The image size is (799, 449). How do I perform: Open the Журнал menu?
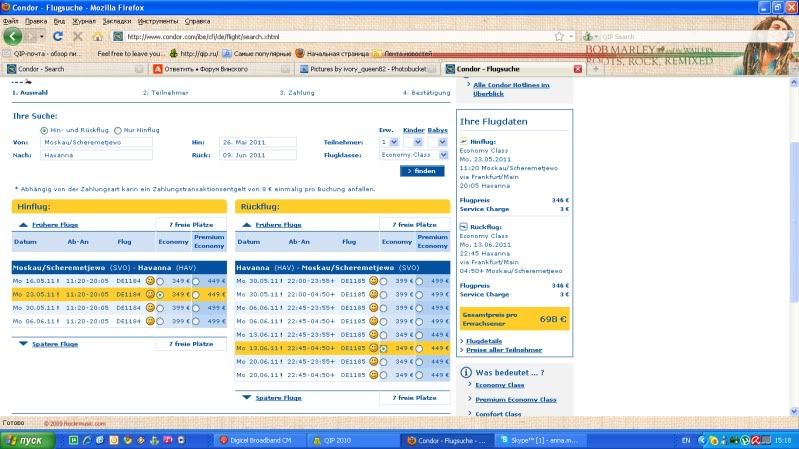84,21
